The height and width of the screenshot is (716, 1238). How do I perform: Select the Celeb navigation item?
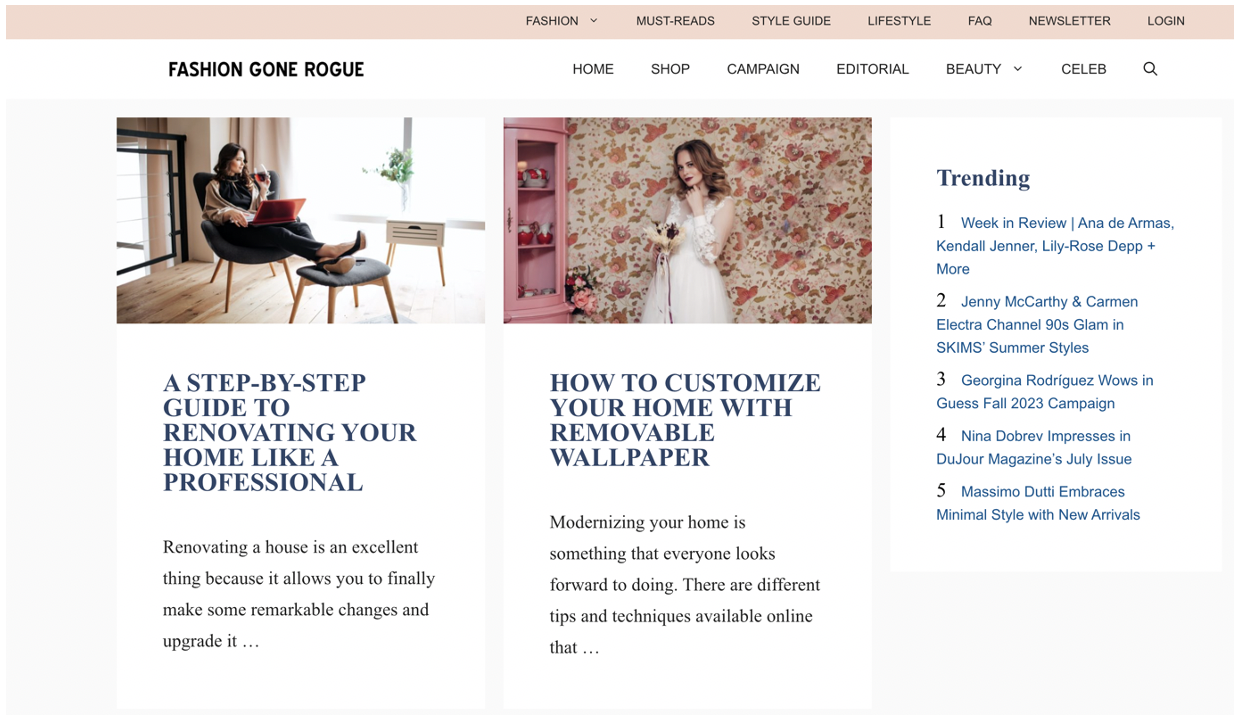point(1083,69)
